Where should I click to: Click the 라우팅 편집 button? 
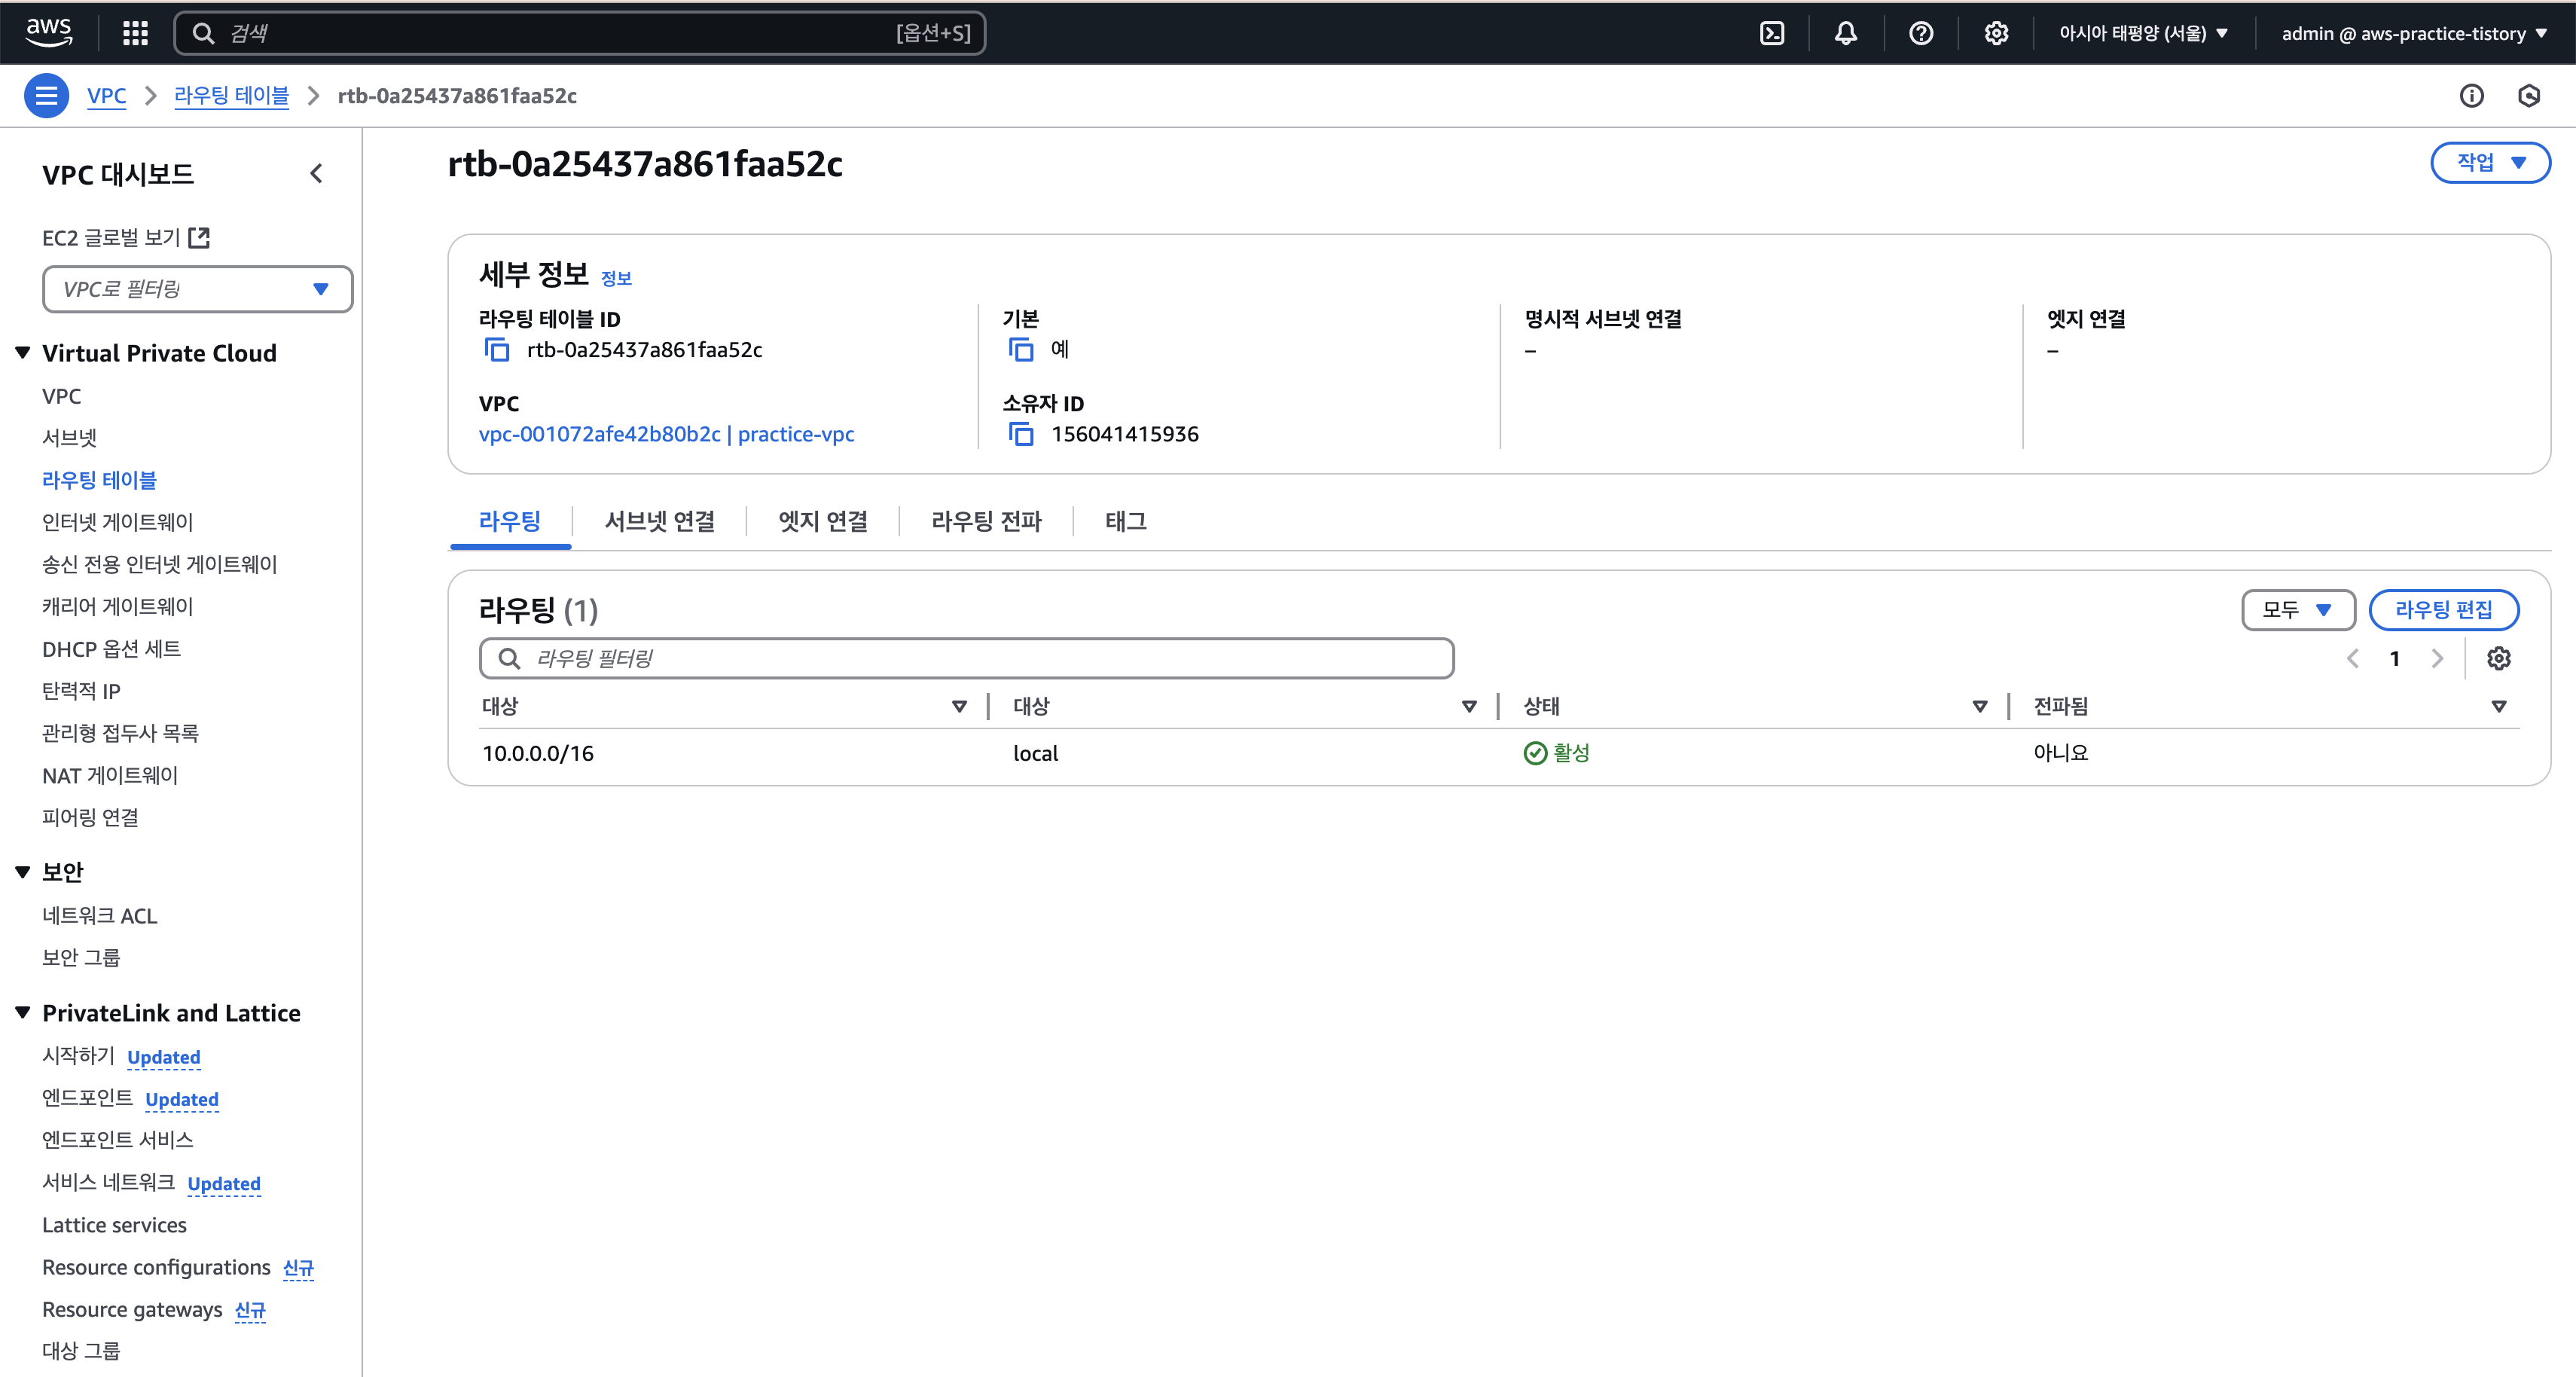[2443, 610]
